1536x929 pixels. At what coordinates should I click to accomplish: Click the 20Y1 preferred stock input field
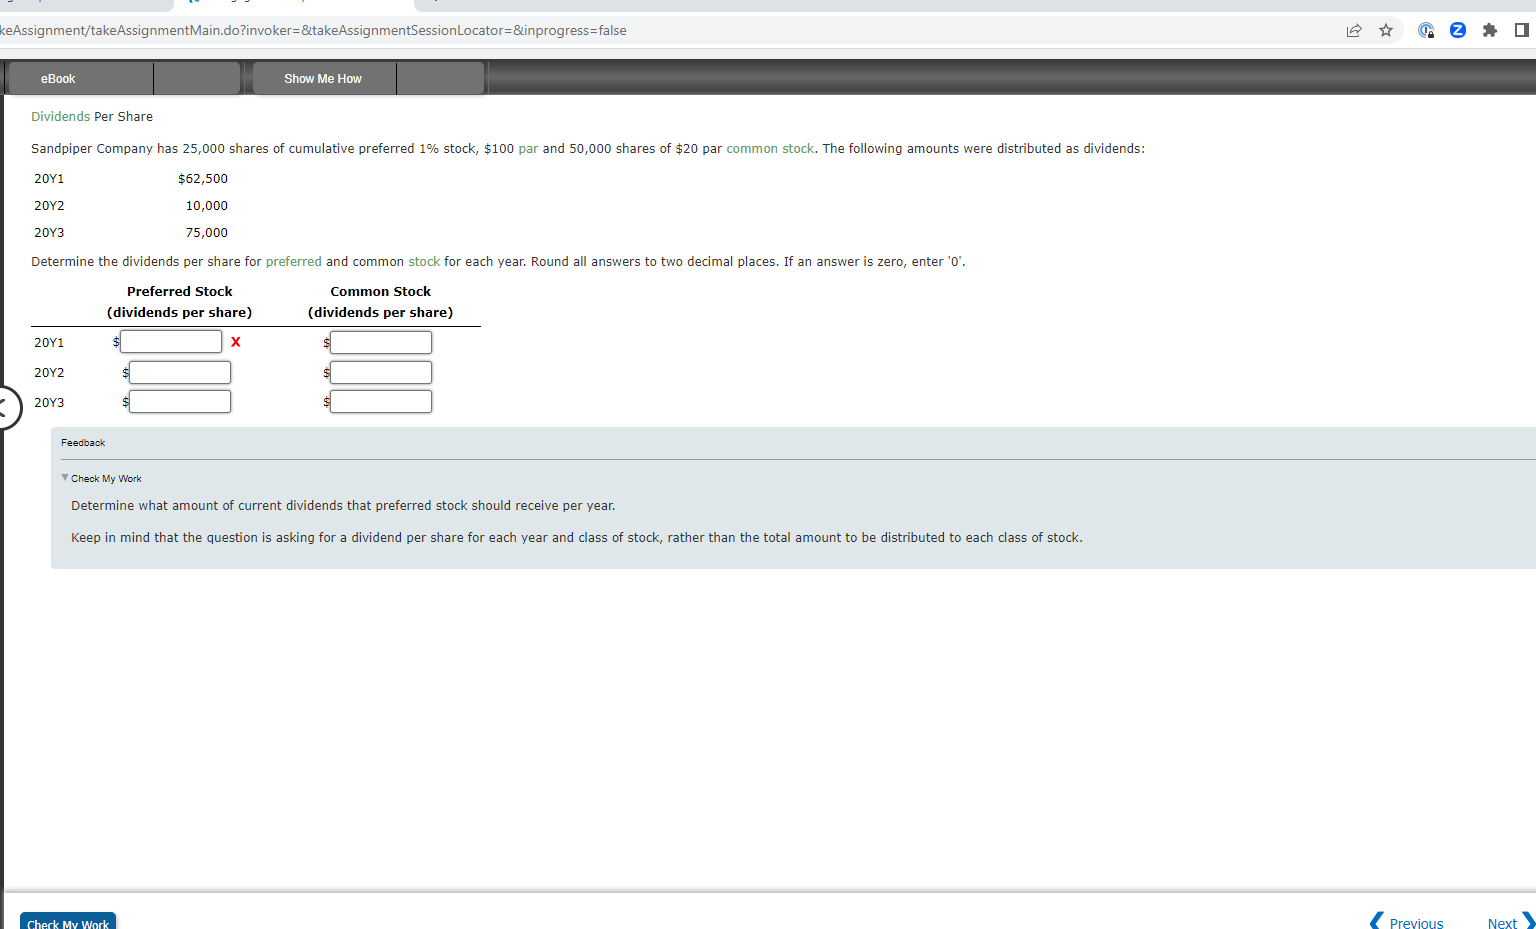tap(171, 342)
